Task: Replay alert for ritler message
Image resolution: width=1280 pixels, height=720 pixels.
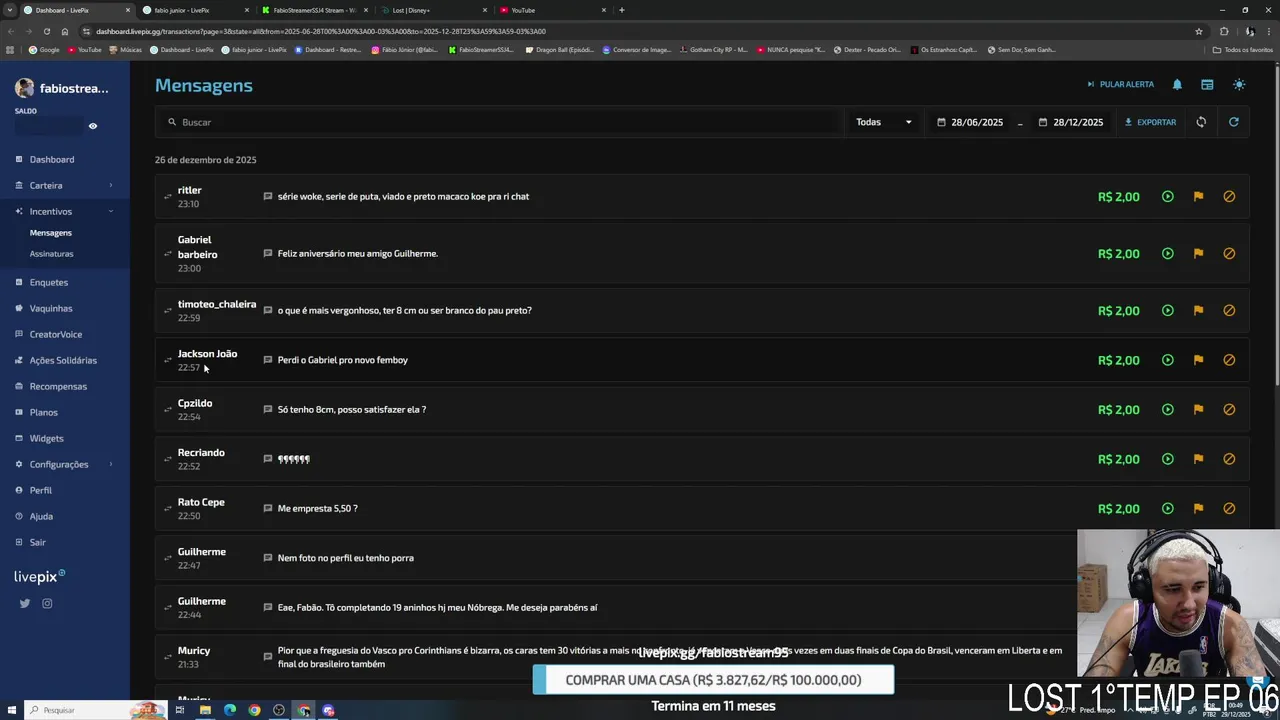Action: click(x=1167, y=197)
